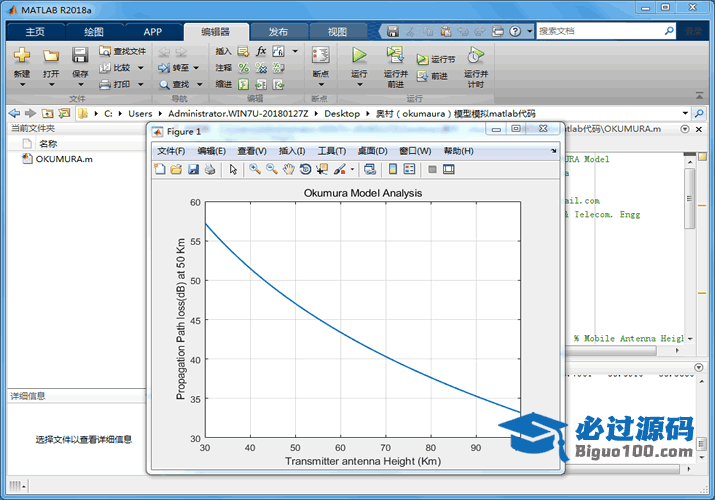The height and width of the screenshot is (500, 715).
Task: Click the percent comment icon
Action: (244, 68)
